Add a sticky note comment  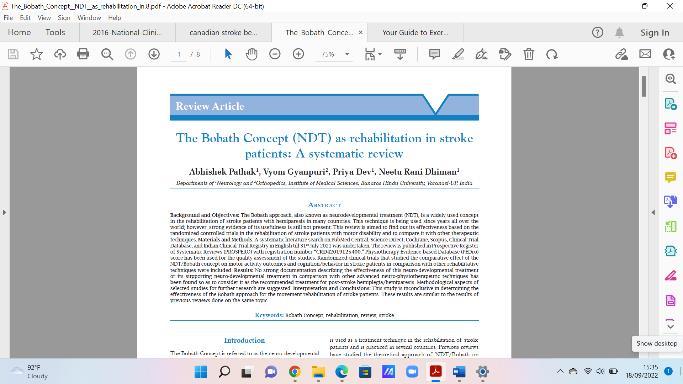(434, 54)
